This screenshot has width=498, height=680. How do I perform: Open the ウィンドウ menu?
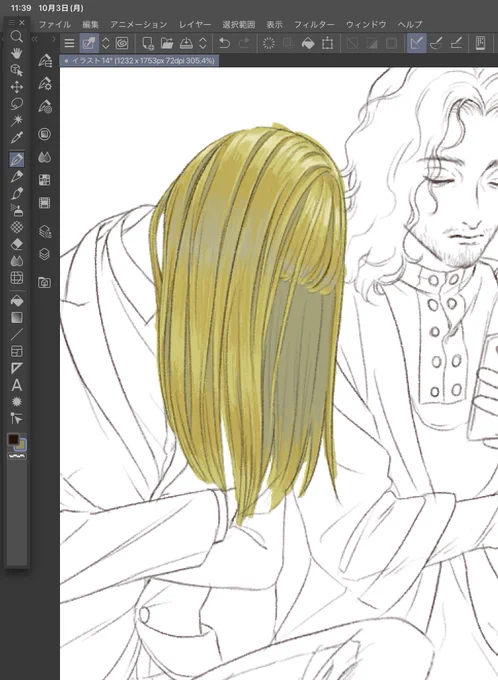coord(366,24)
